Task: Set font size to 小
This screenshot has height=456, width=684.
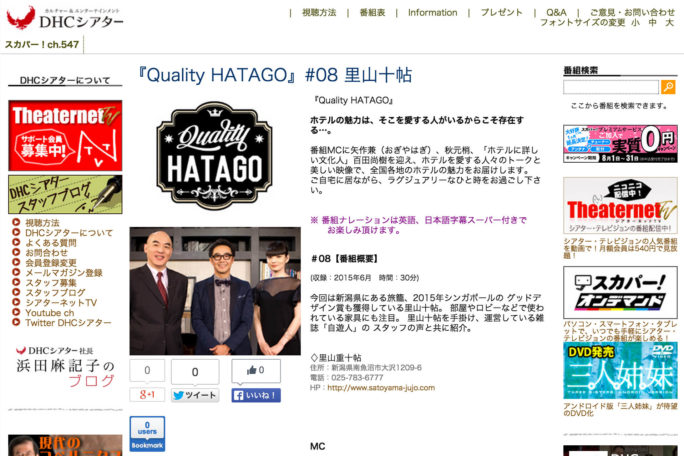Action: (x=636, y=23)
